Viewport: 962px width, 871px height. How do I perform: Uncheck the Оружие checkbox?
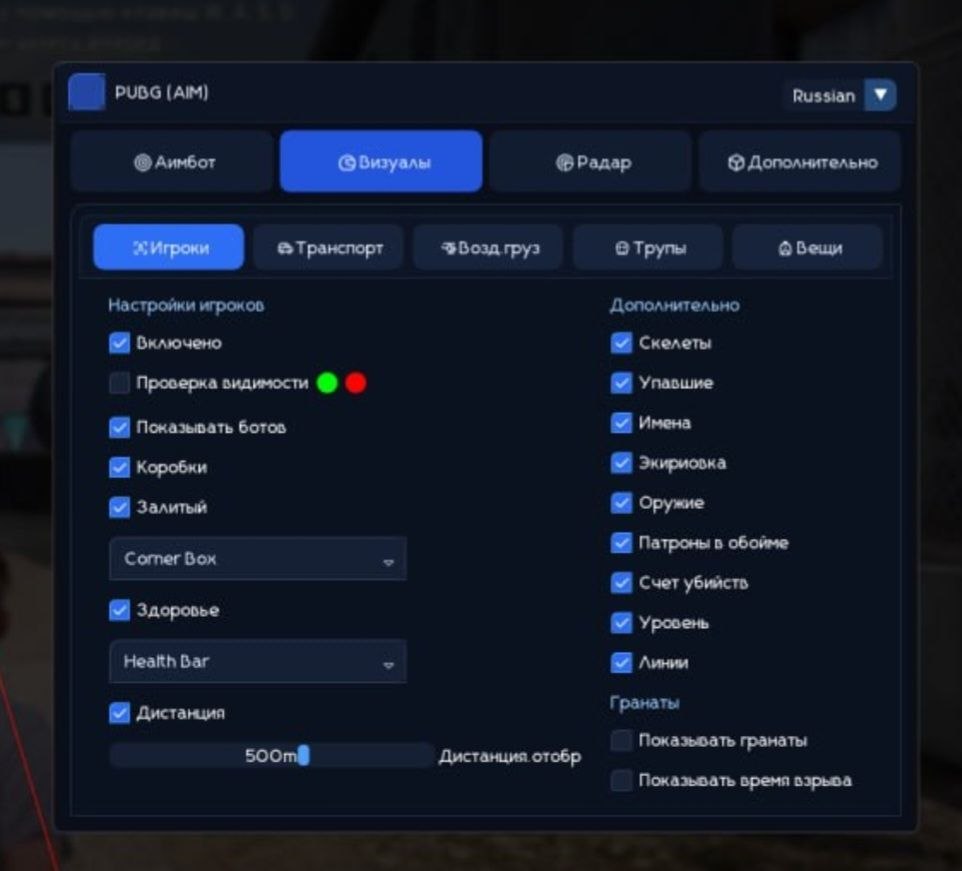point(621,503)
